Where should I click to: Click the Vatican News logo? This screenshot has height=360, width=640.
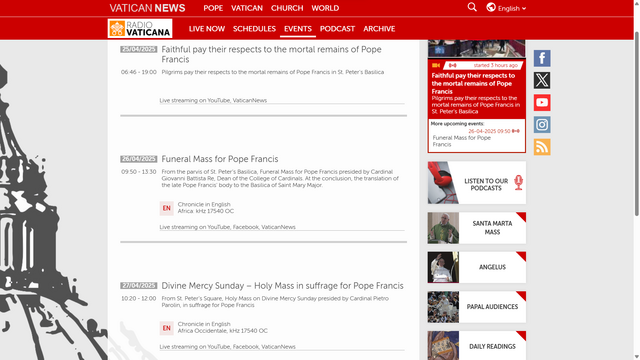(x=147, y=8)
